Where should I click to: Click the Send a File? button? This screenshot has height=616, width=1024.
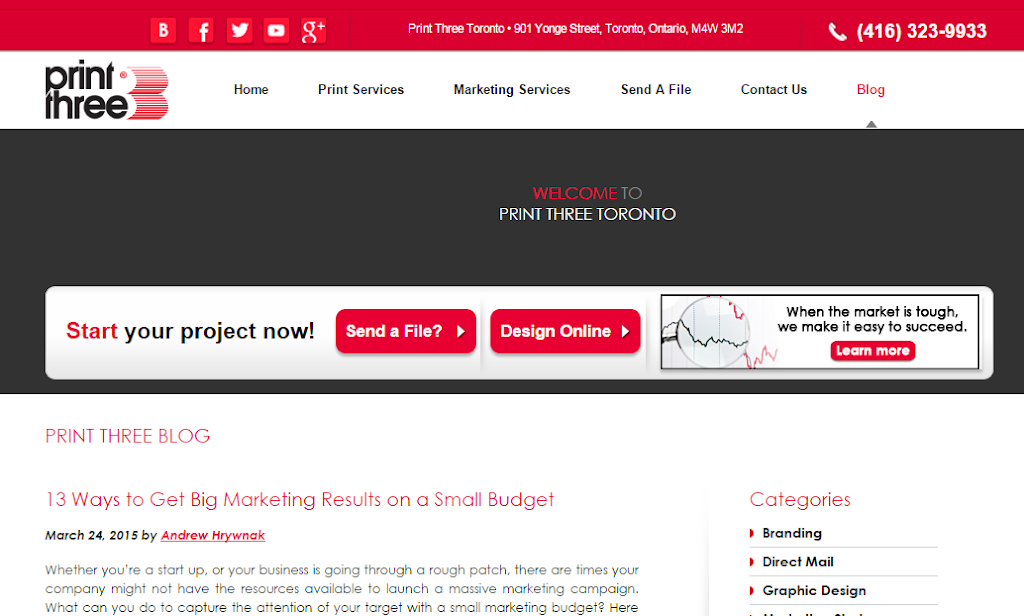pos(406,331)
